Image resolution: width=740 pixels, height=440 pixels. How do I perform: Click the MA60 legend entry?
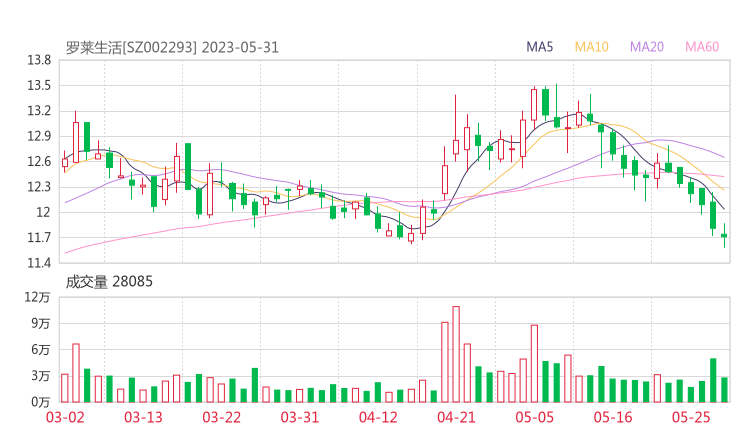701,47
